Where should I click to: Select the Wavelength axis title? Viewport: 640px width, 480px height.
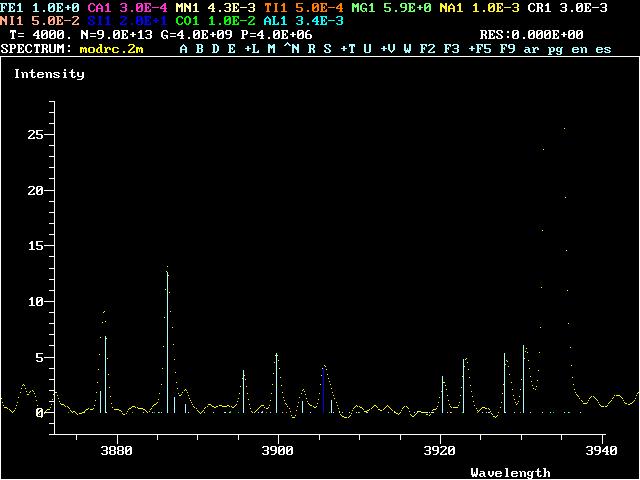510,473
